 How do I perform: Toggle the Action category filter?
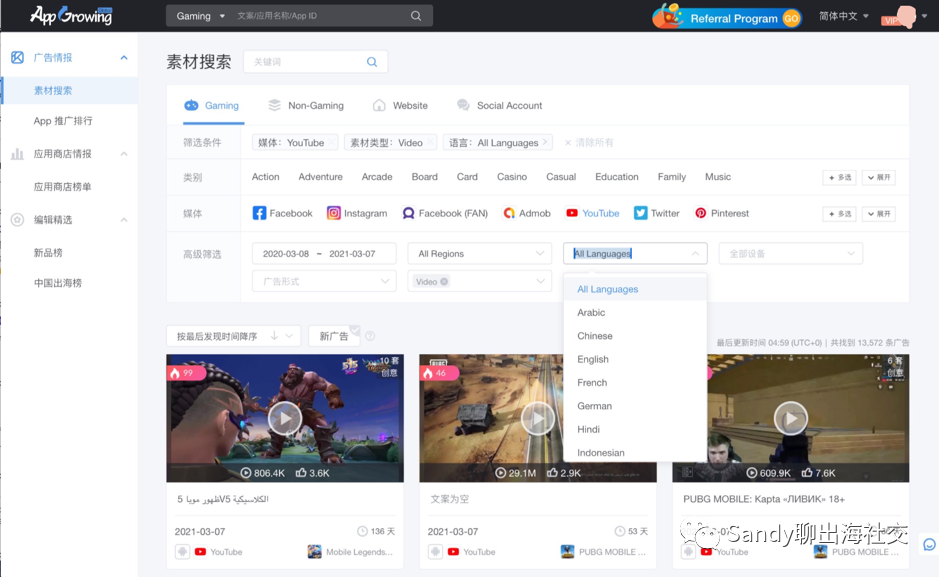265,176
